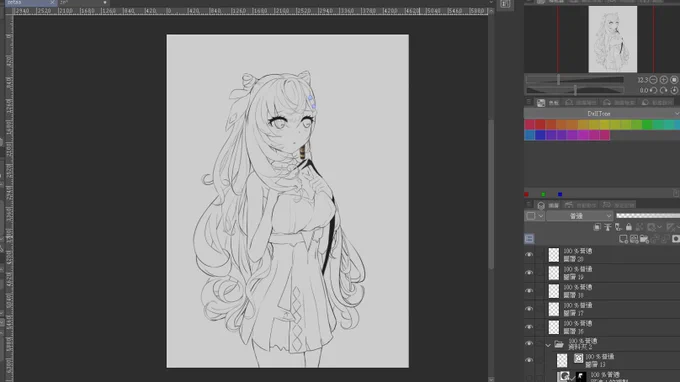Select layer 13 thumbnail
Image resolution: width=680 pixels, height=382 pixels.
coord(562,360)
